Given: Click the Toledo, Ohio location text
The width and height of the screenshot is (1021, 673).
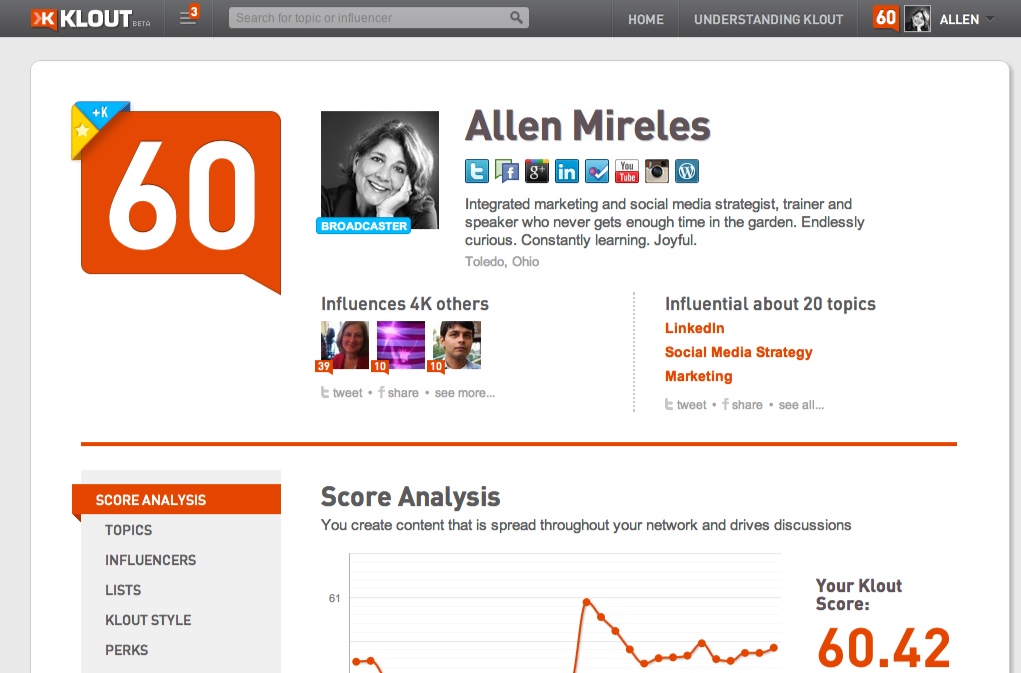Looking at the screenshot, I should (x=501, y=261).
